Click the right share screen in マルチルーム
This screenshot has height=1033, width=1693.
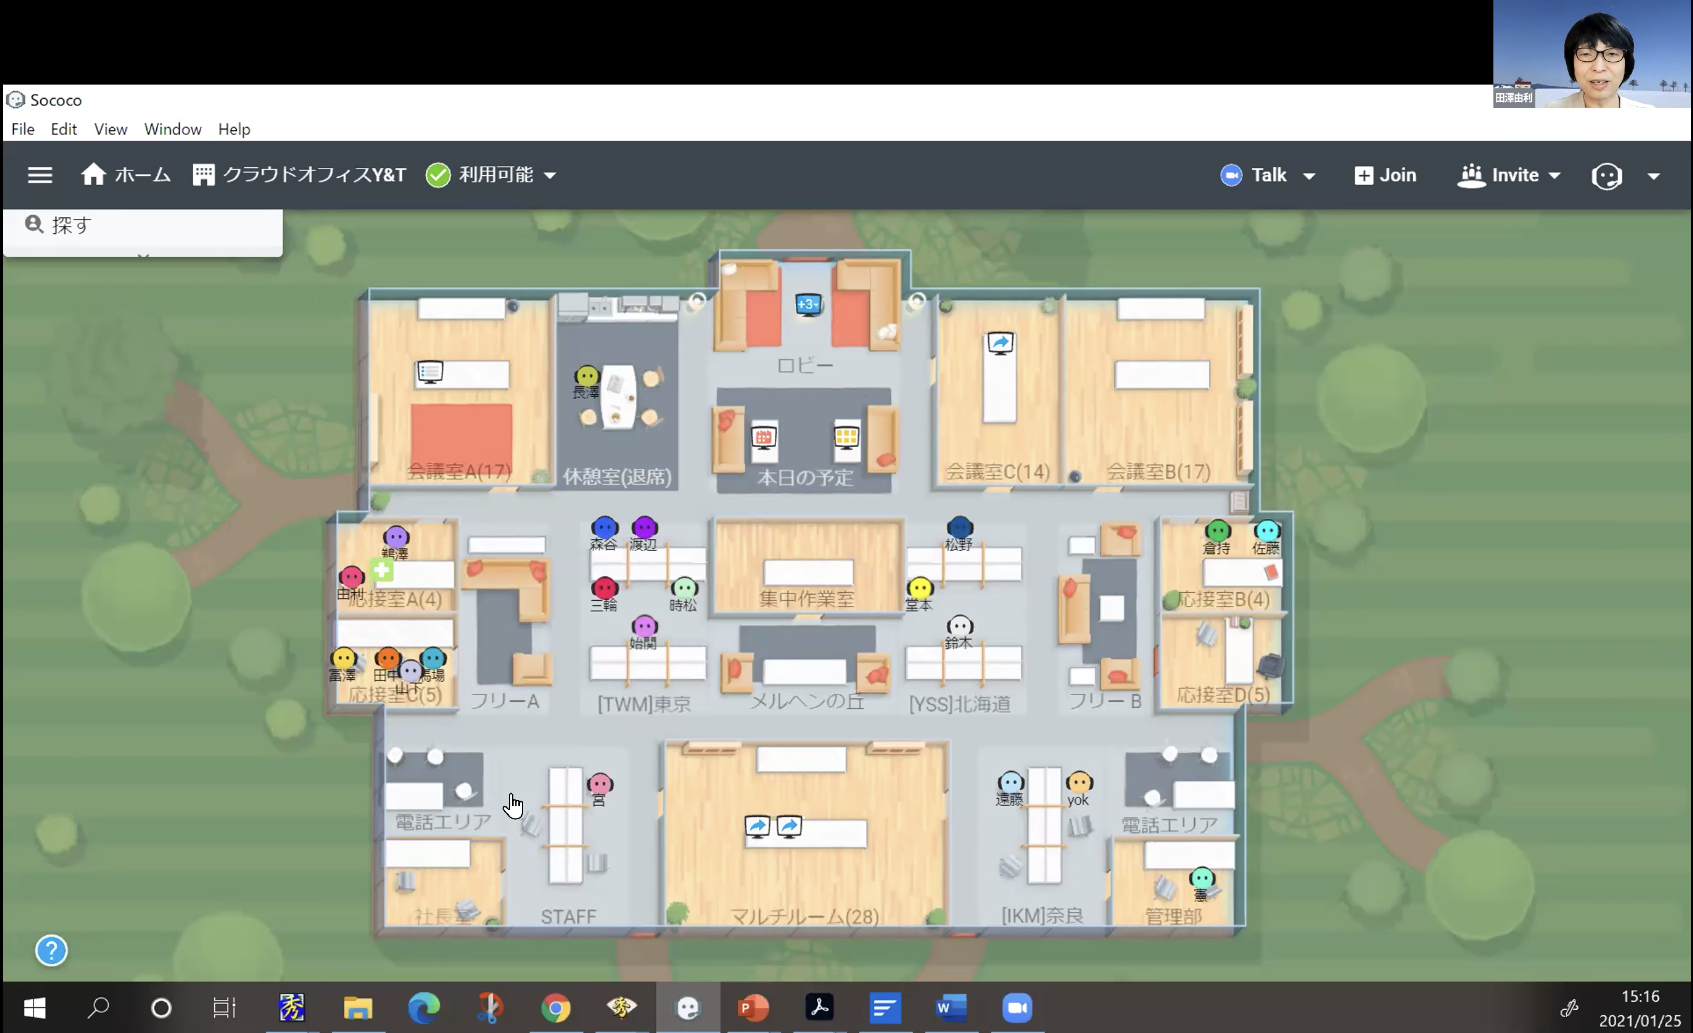click(x=789, y=826)
